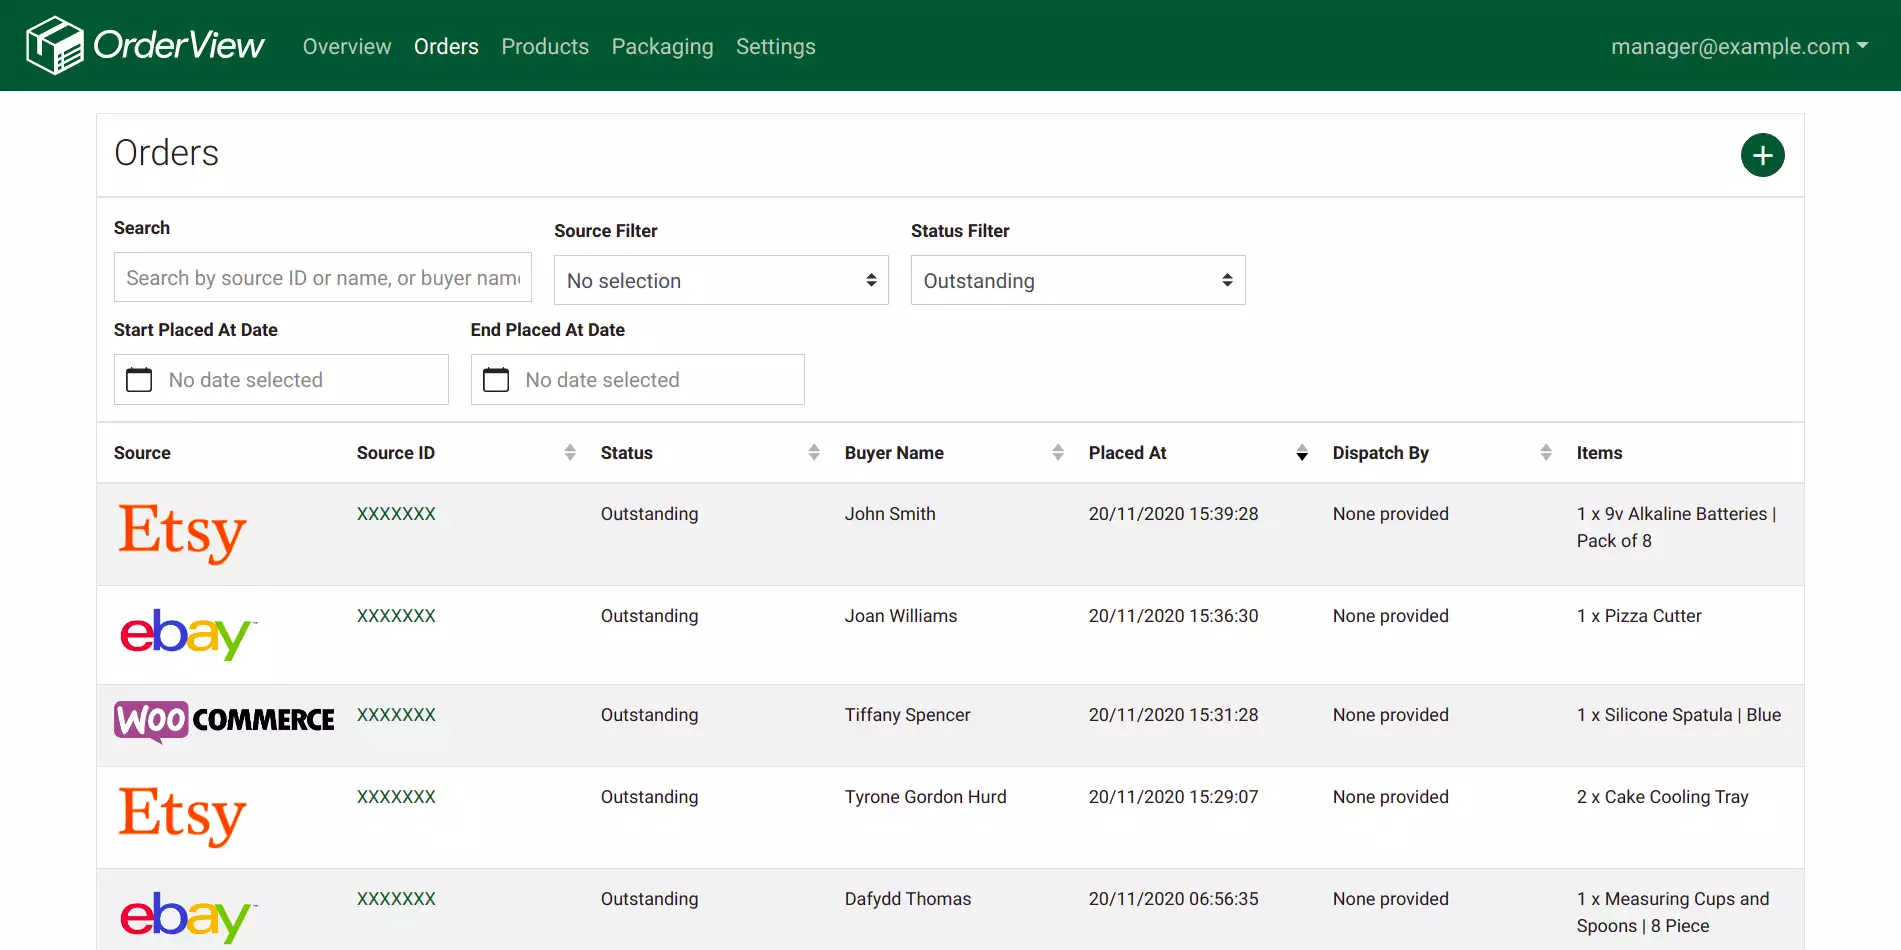Viewport: 1901px width, 950px height.
Task: Open manager@example.com account menu
Action: coord(1739,47)
